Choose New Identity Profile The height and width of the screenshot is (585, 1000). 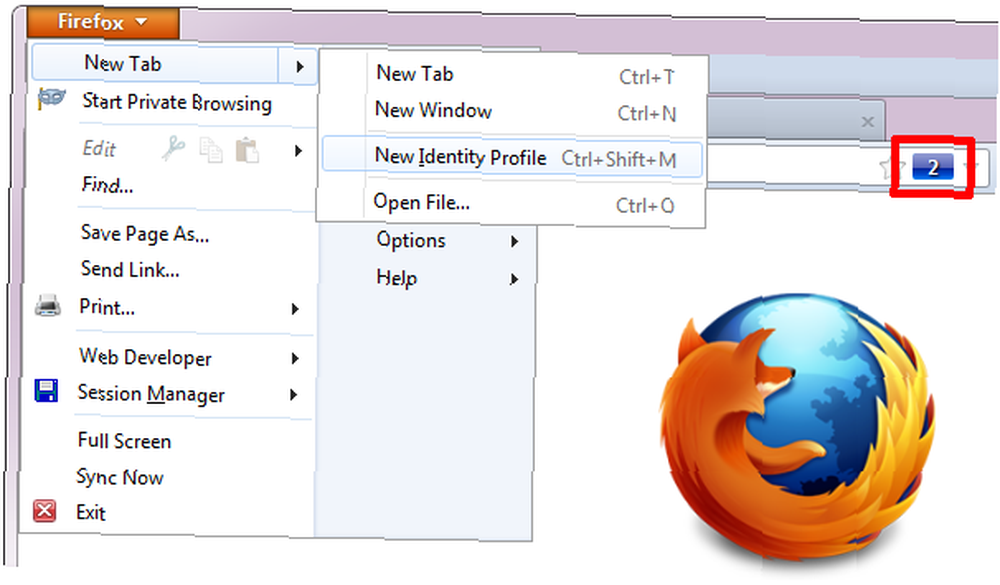512,158
